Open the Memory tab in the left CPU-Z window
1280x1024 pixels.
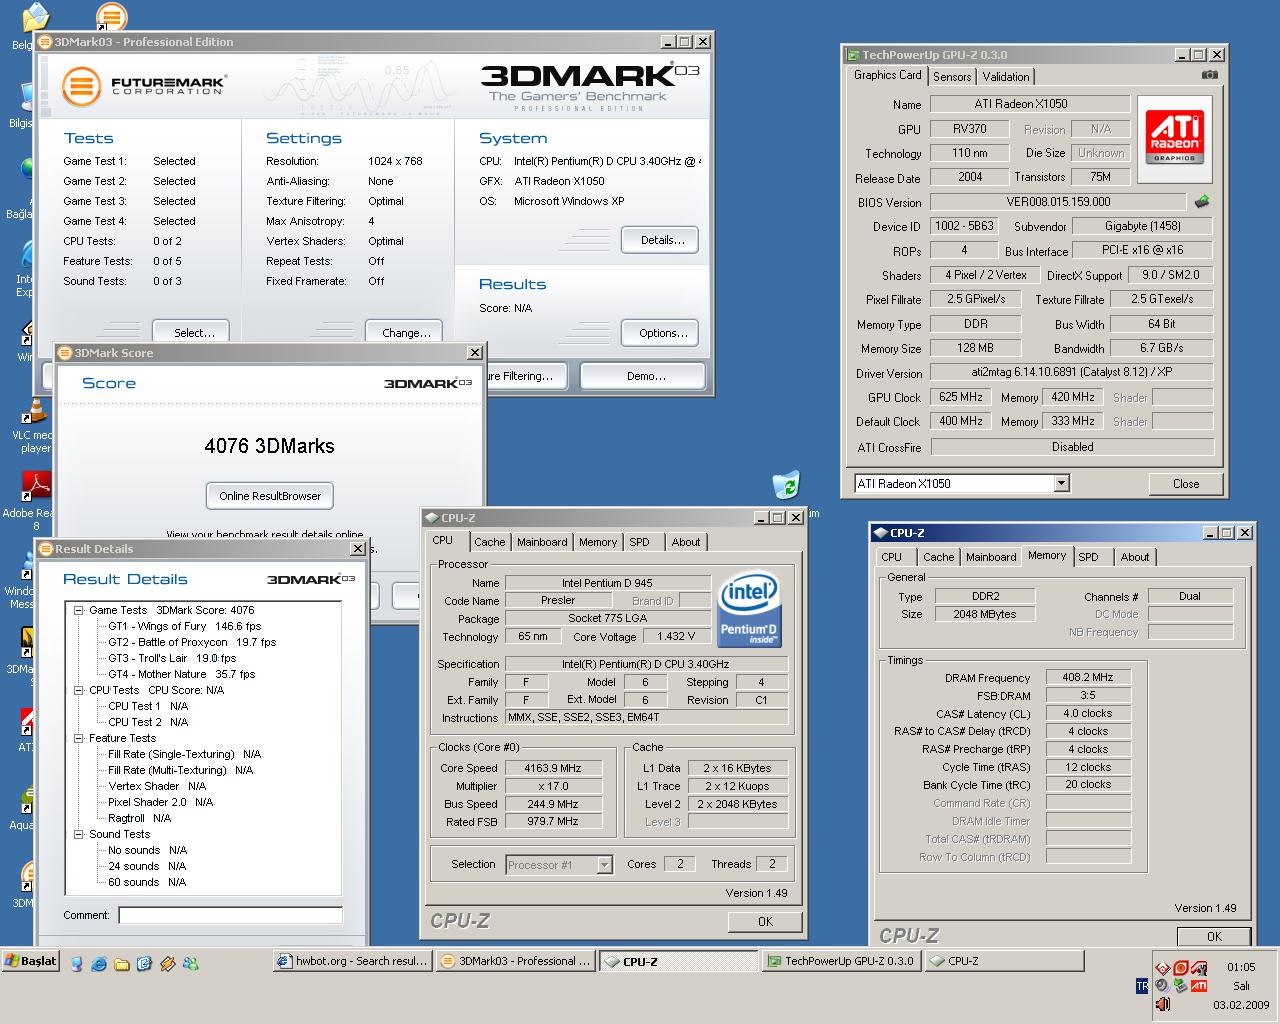click(x=597, y=542)
